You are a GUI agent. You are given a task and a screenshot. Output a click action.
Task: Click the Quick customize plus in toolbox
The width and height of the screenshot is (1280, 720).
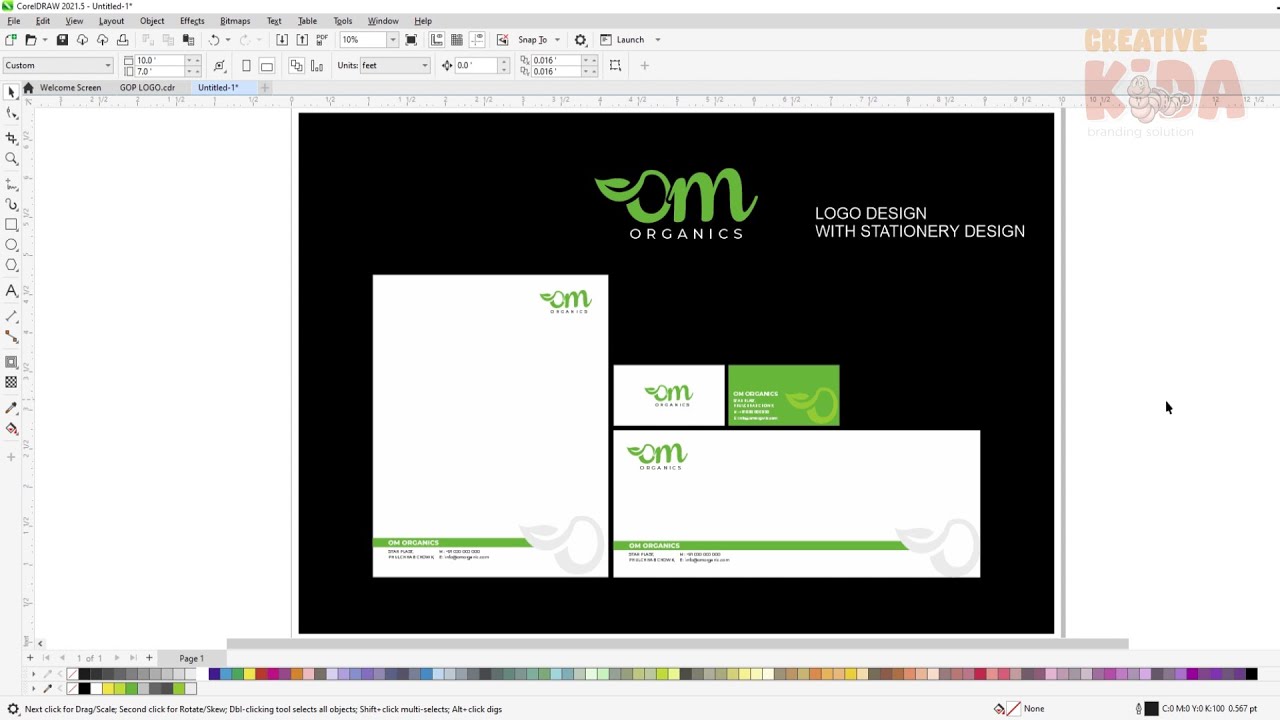(11, 457)
